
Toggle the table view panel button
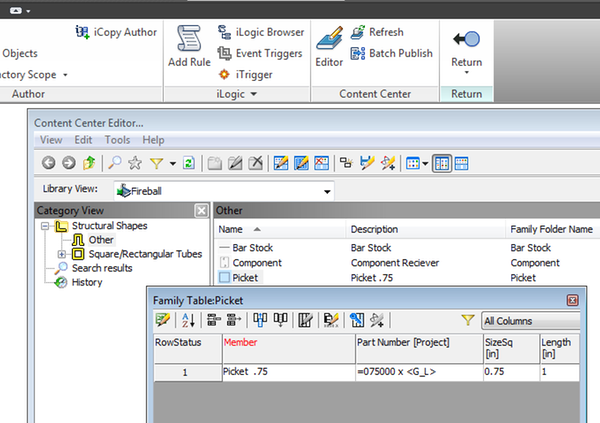461,164
